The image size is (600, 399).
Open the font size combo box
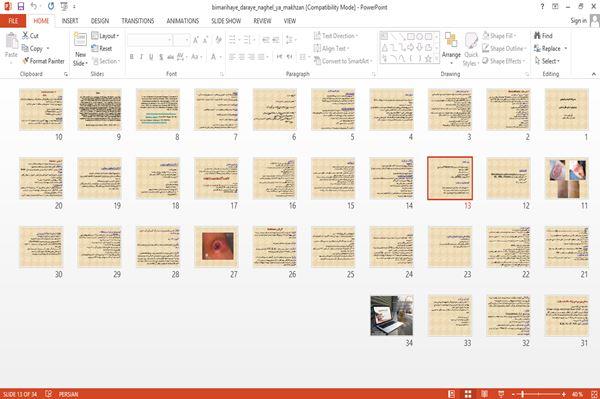click(181, 40)
